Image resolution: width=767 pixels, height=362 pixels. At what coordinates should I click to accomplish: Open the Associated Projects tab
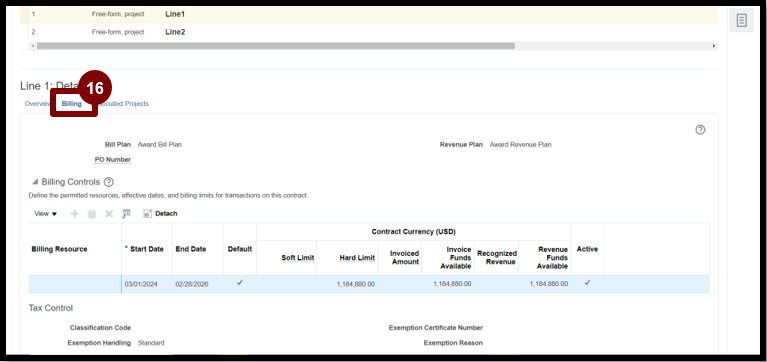(123, 104)
